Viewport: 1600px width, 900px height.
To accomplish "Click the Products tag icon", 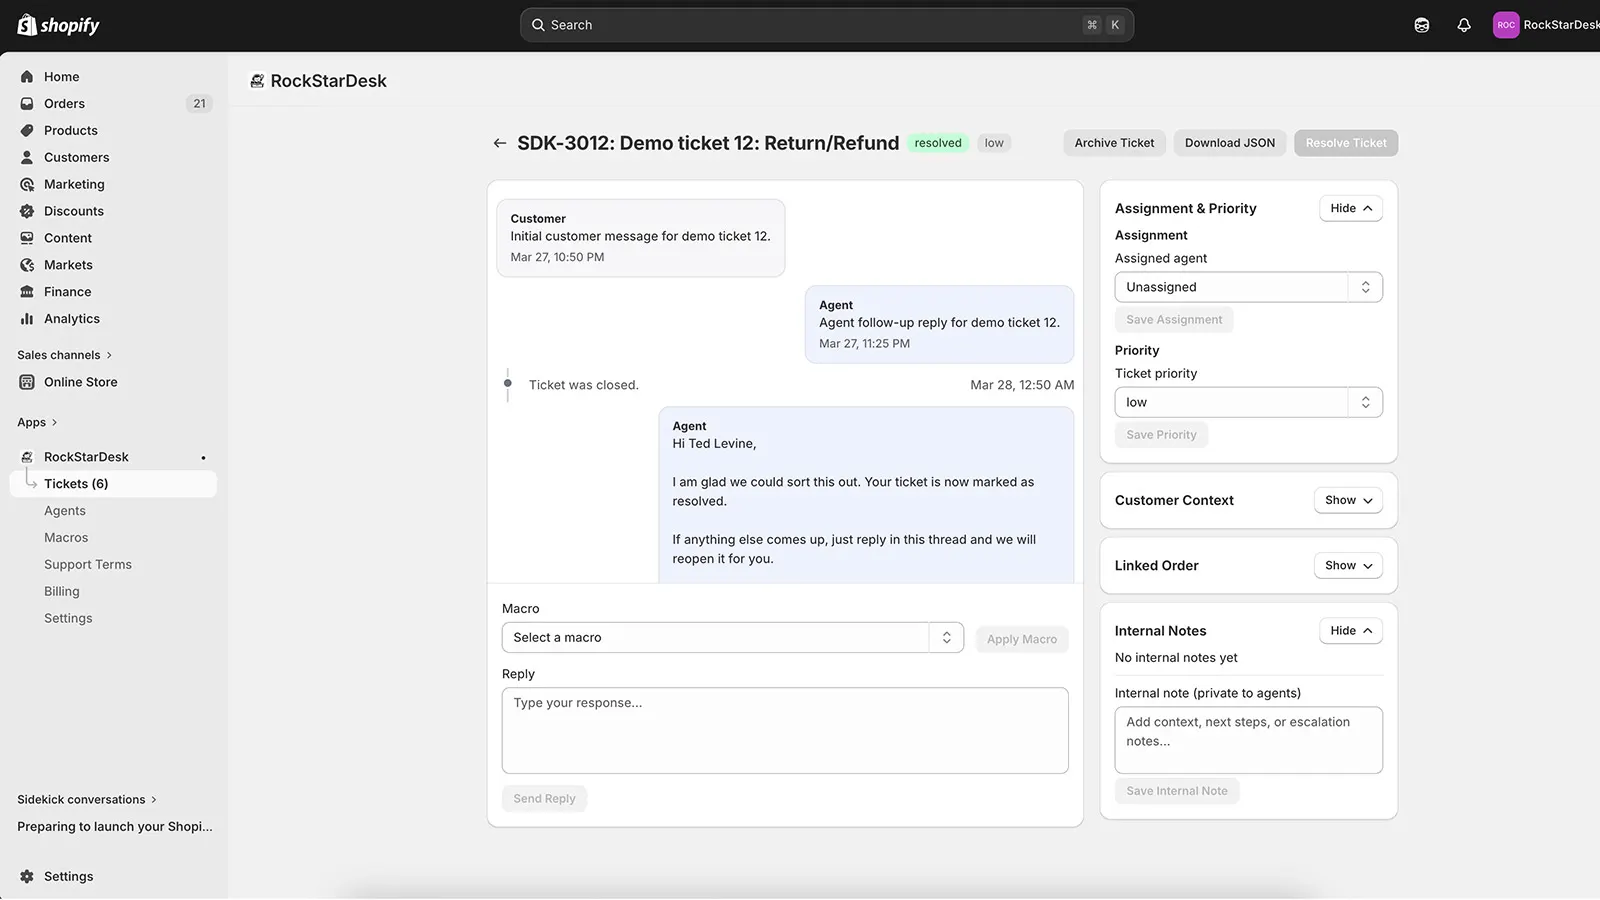I will click(x=27, y=131).
